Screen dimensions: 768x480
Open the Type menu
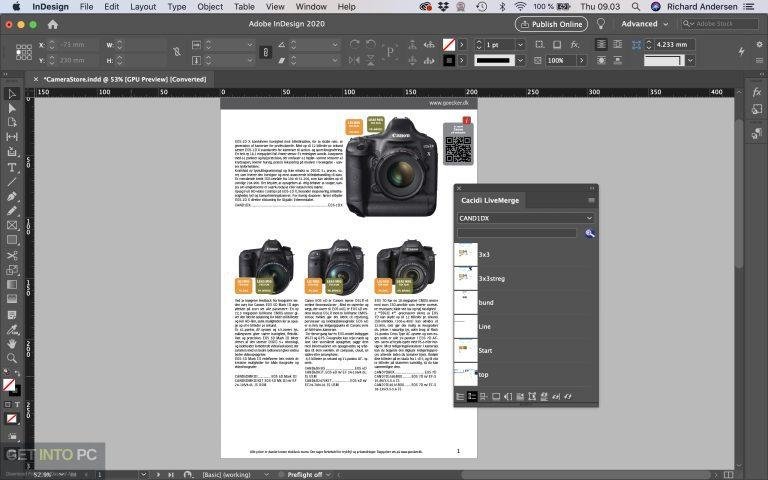pos(177,7)
